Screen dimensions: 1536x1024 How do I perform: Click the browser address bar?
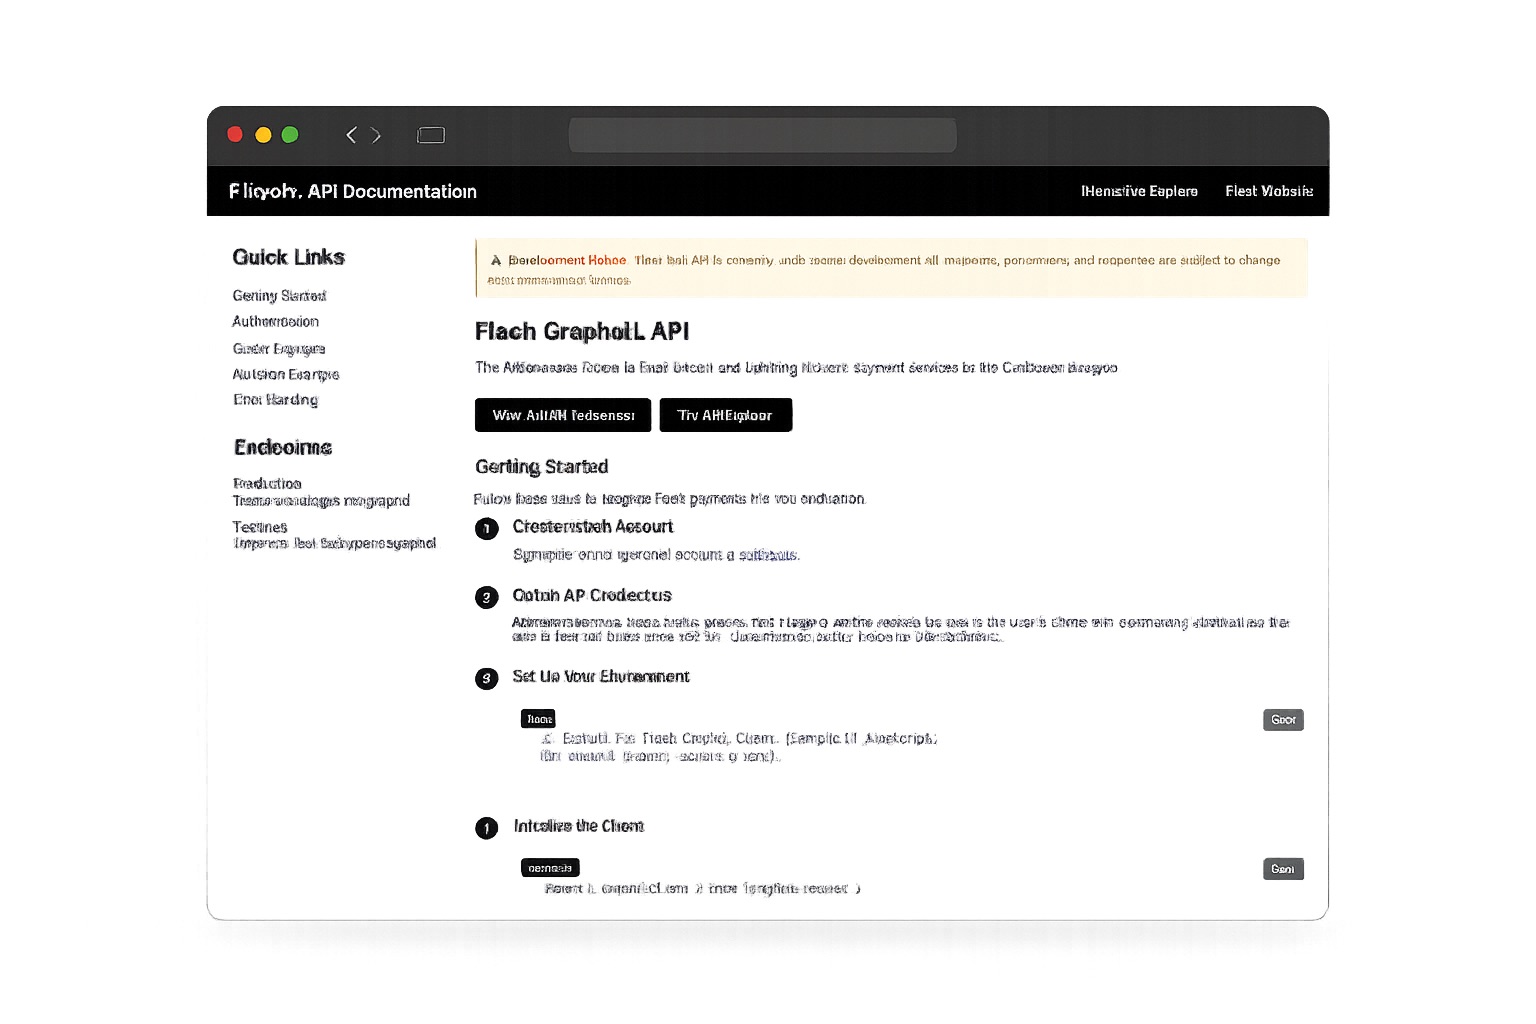pos(762,134)
